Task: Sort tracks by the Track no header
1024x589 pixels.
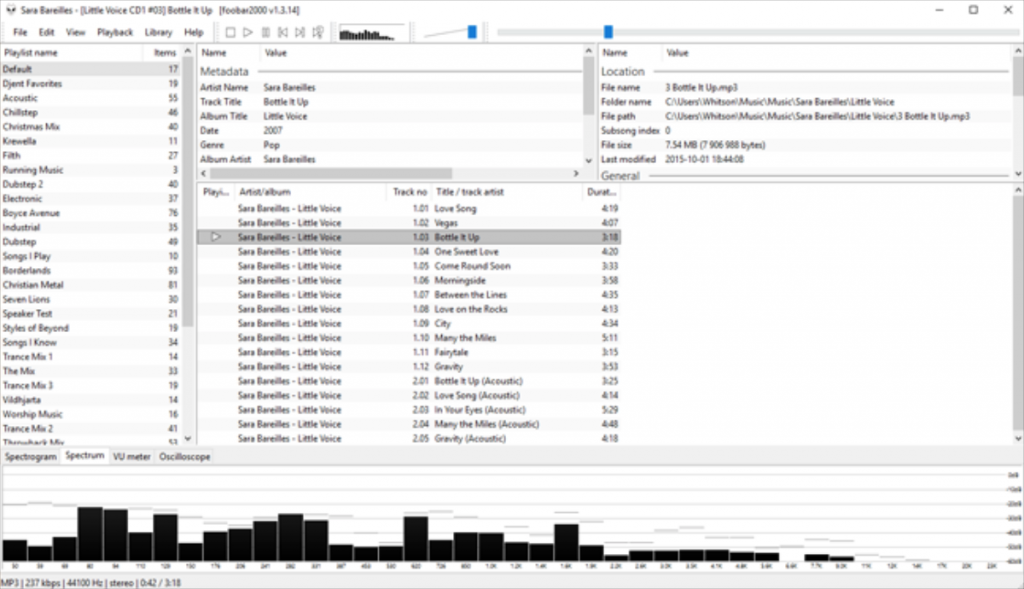Action: pyautogui.click(x=409, y=192)
